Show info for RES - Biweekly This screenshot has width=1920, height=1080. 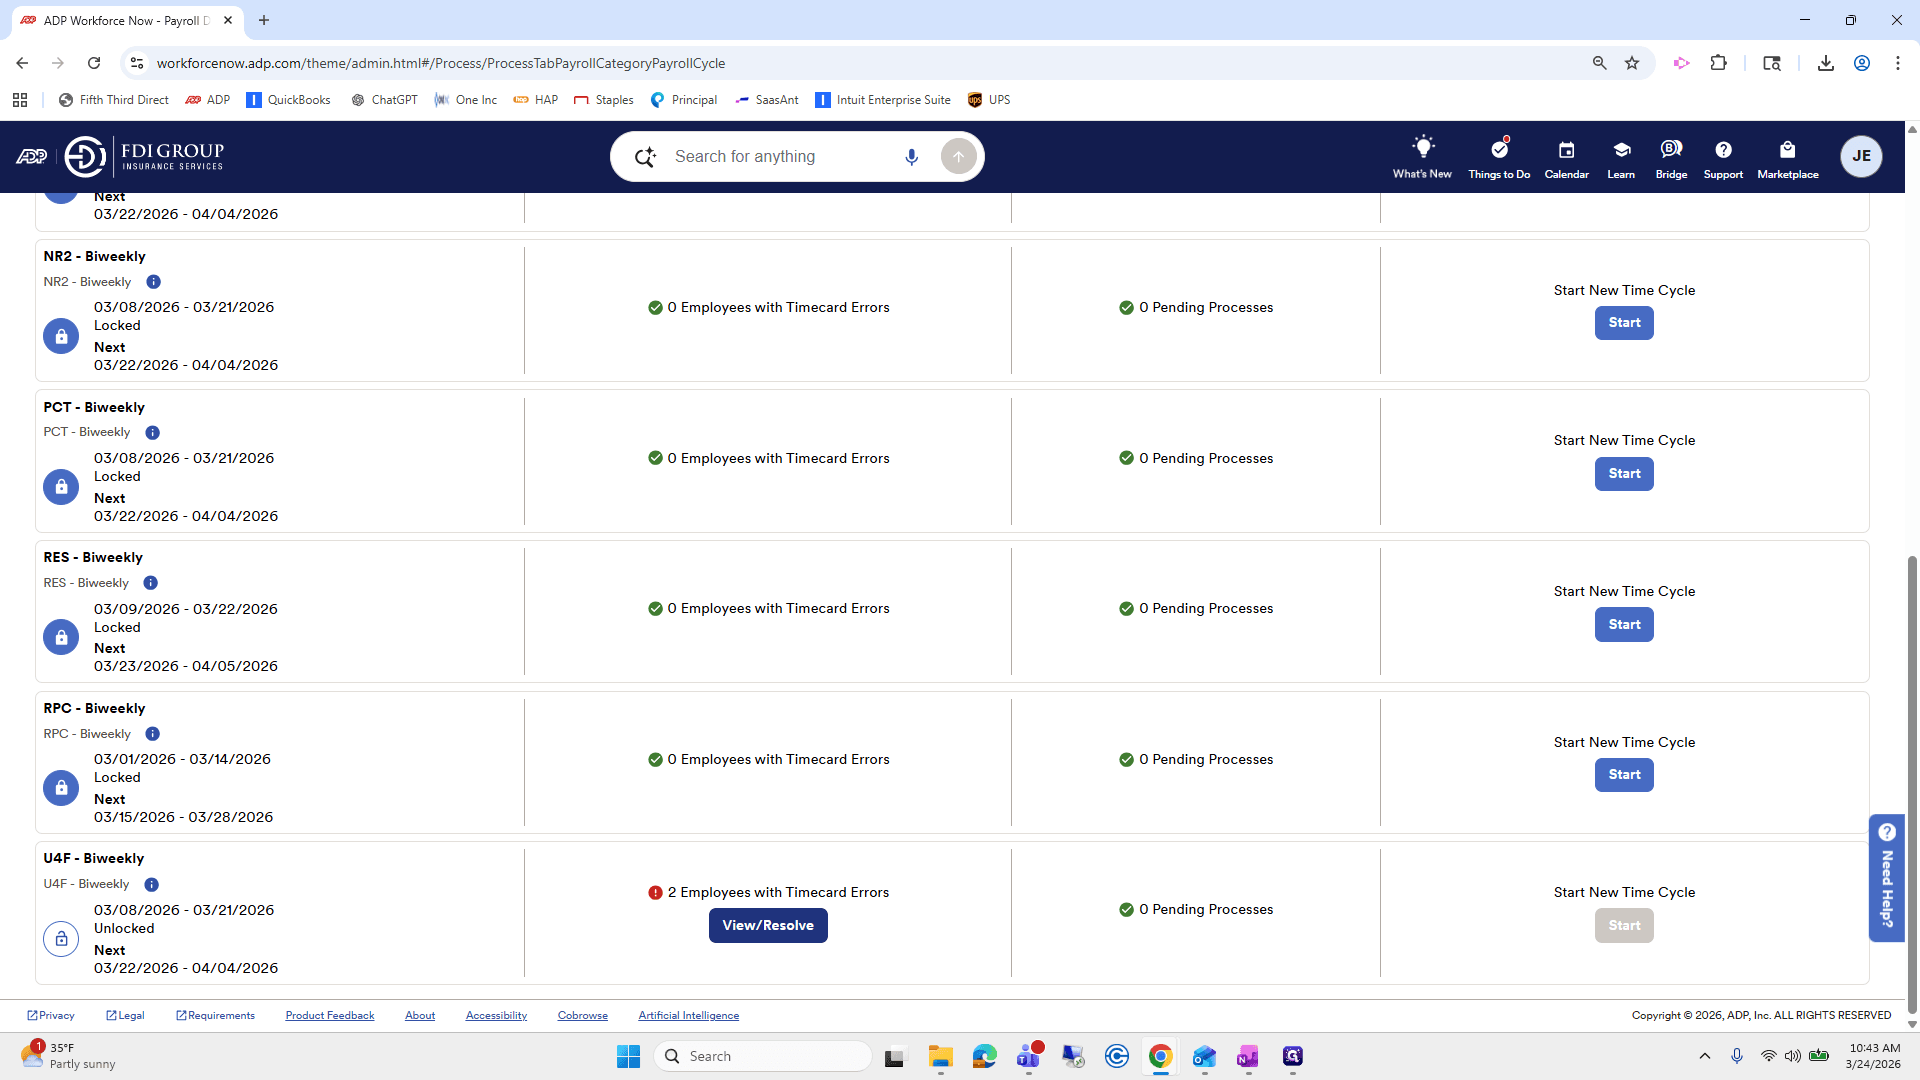(x=150, y=583)
